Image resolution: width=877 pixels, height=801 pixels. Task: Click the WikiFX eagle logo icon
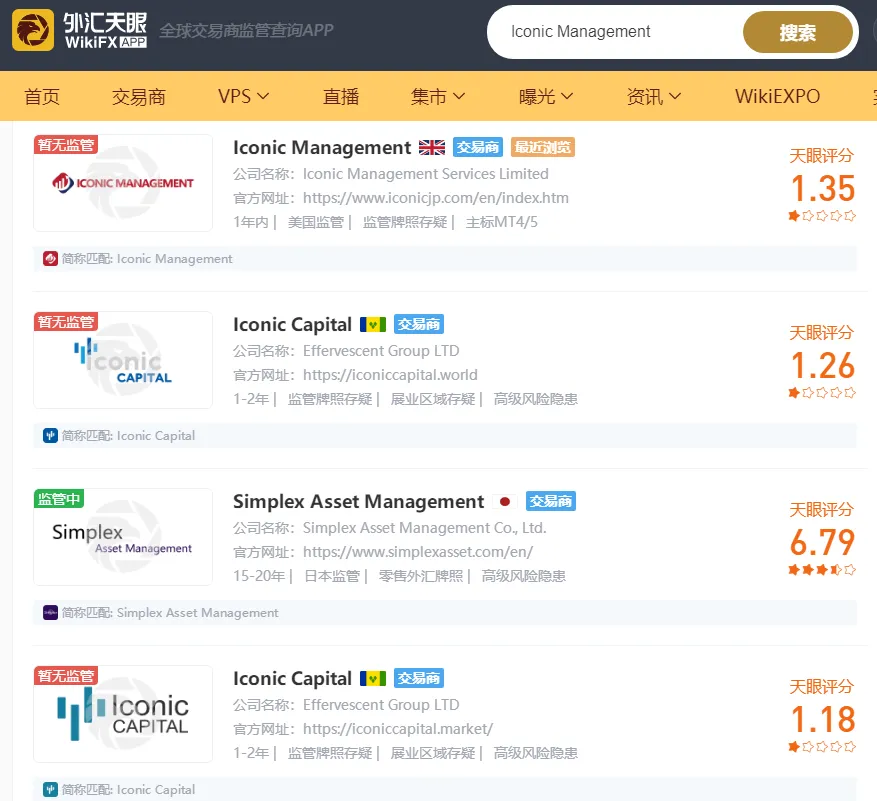(33, 30)
